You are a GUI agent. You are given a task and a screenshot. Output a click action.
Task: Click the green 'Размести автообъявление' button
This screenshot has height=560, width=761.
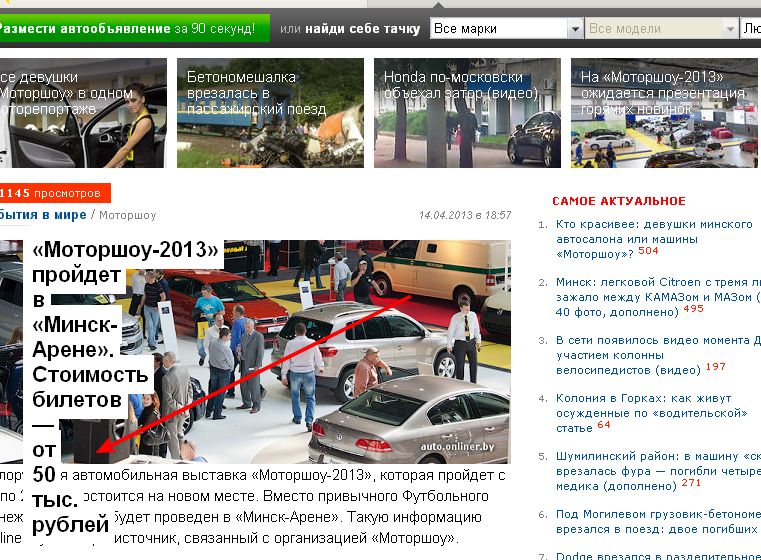pos(134,28)
